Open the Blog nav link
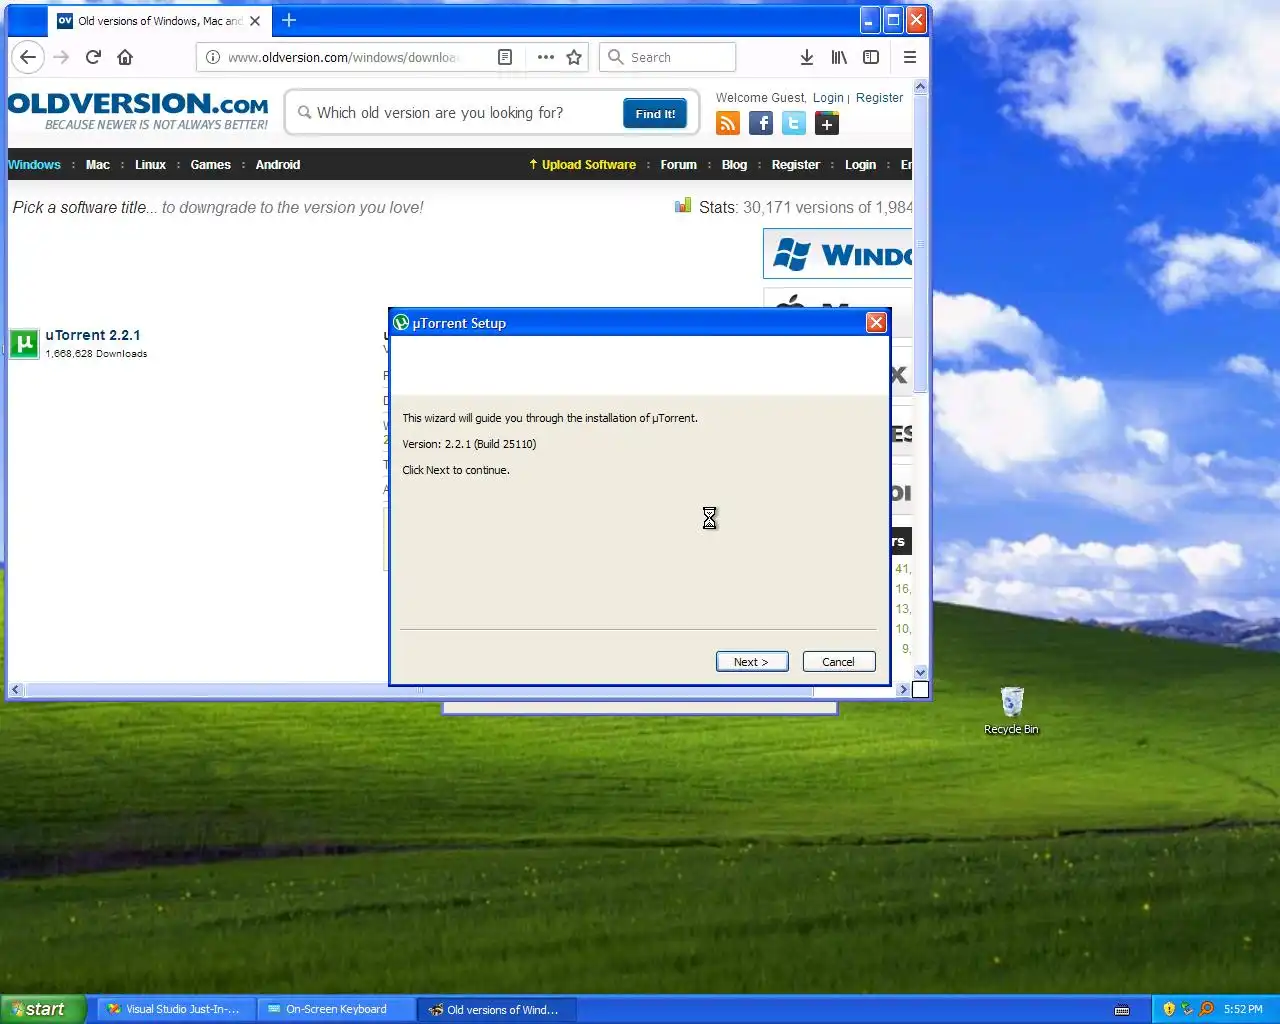 [x=734, y=165]
